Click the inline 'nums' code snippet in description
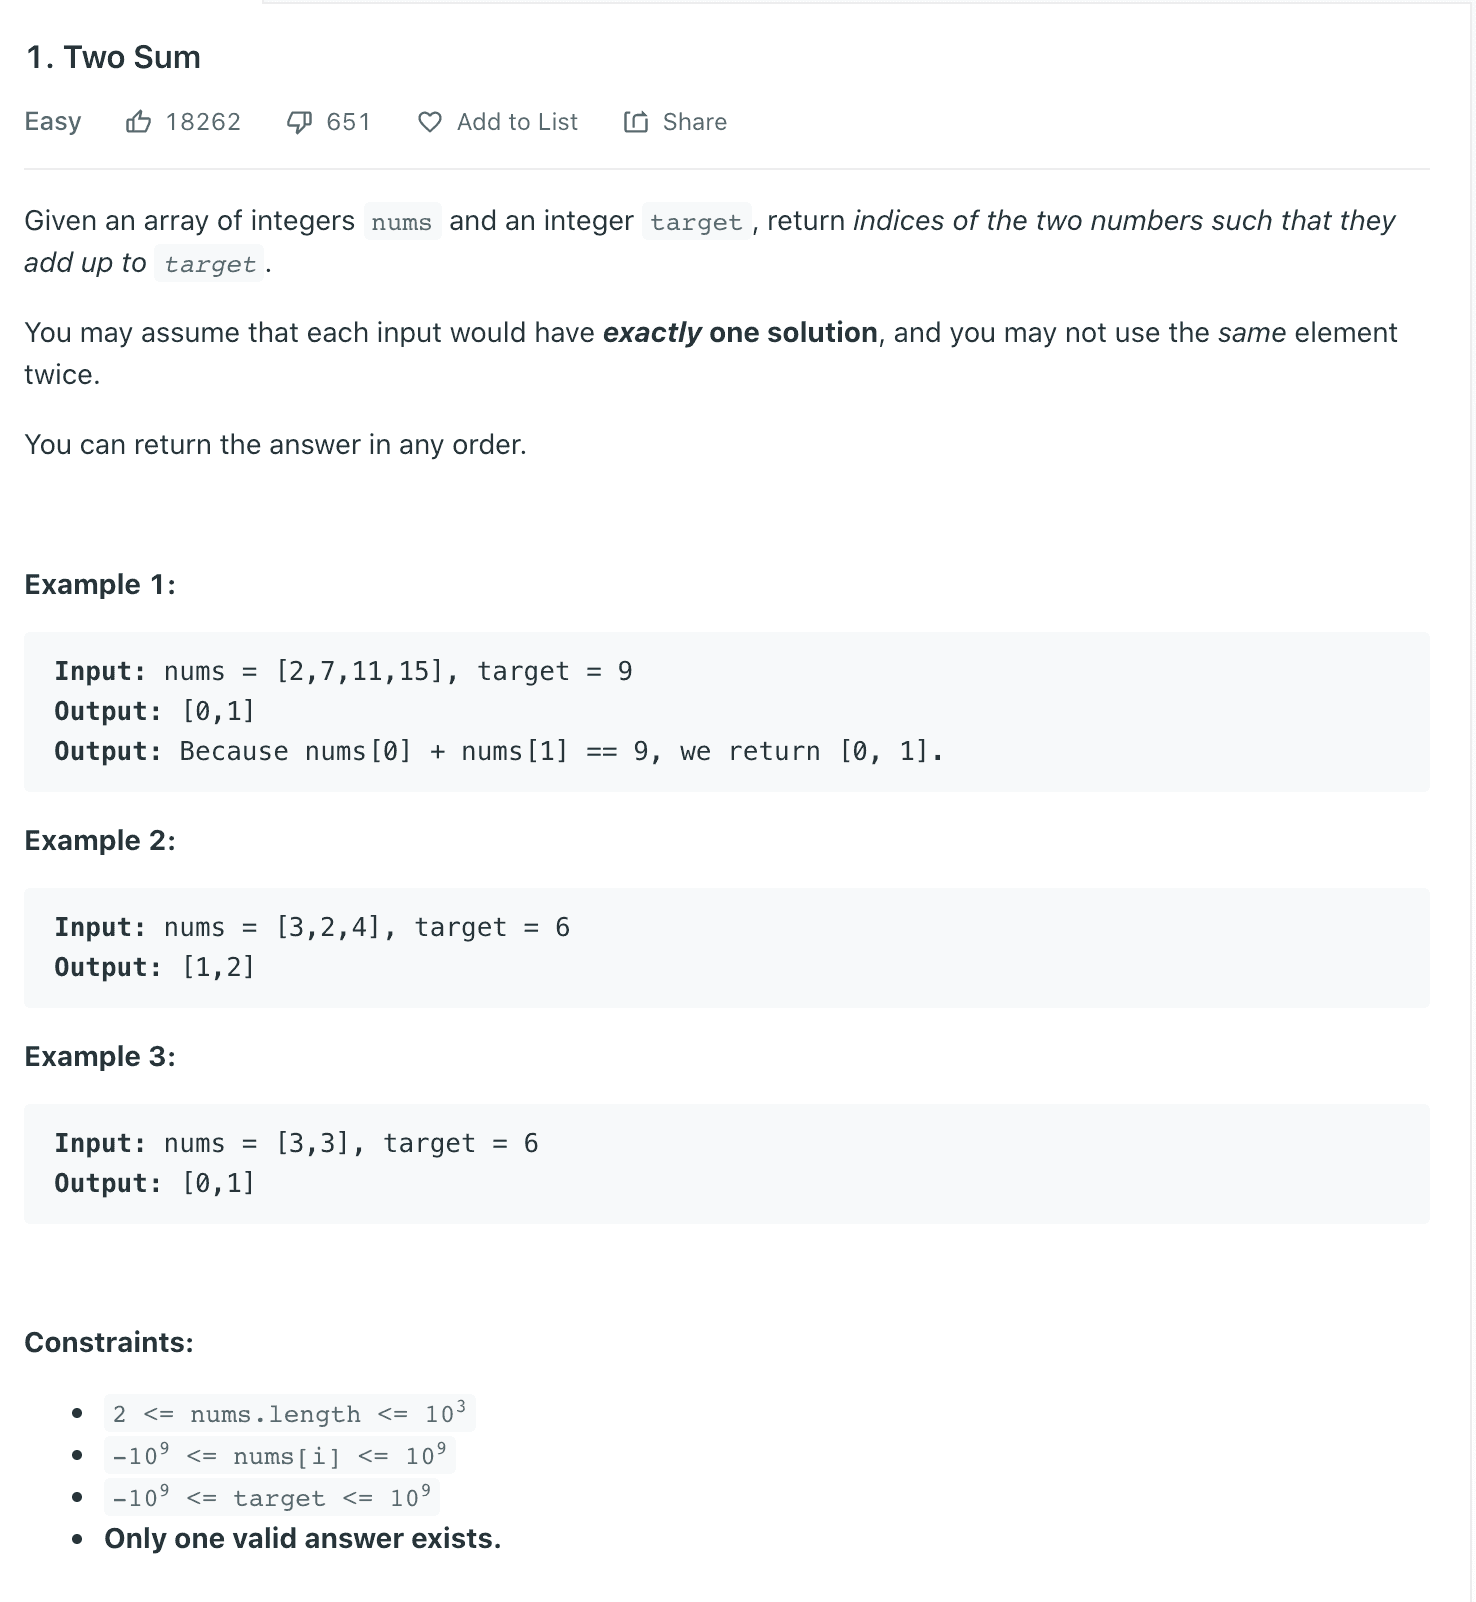This screenshot has width=1476, height=1602. (x=401, y=222)
